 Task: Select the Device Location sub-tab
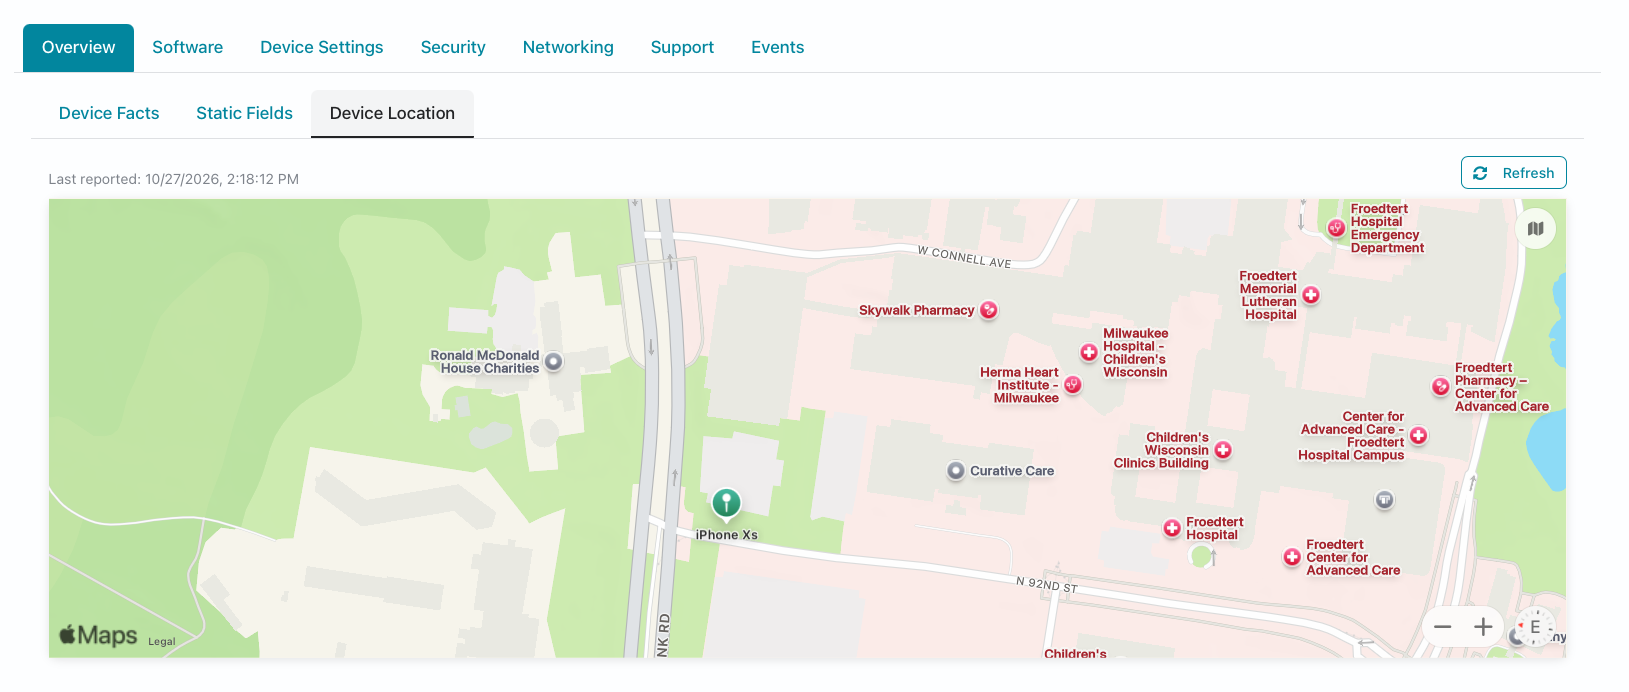point(392,113)
